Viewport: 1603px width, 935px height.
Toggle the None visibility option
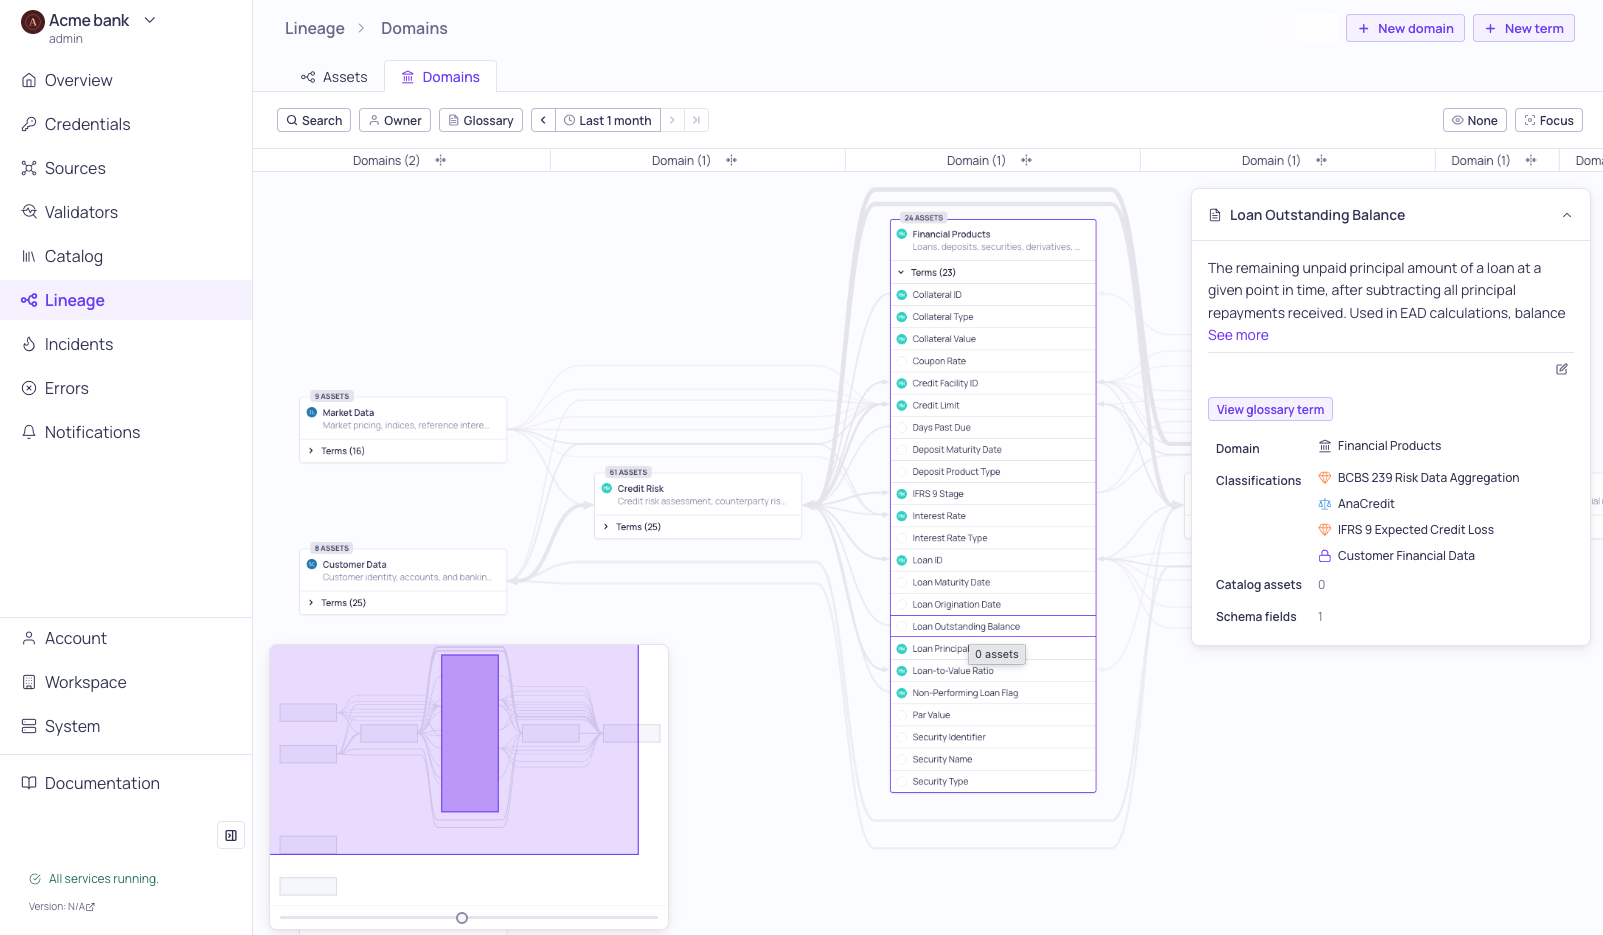tap(1475, 120)
